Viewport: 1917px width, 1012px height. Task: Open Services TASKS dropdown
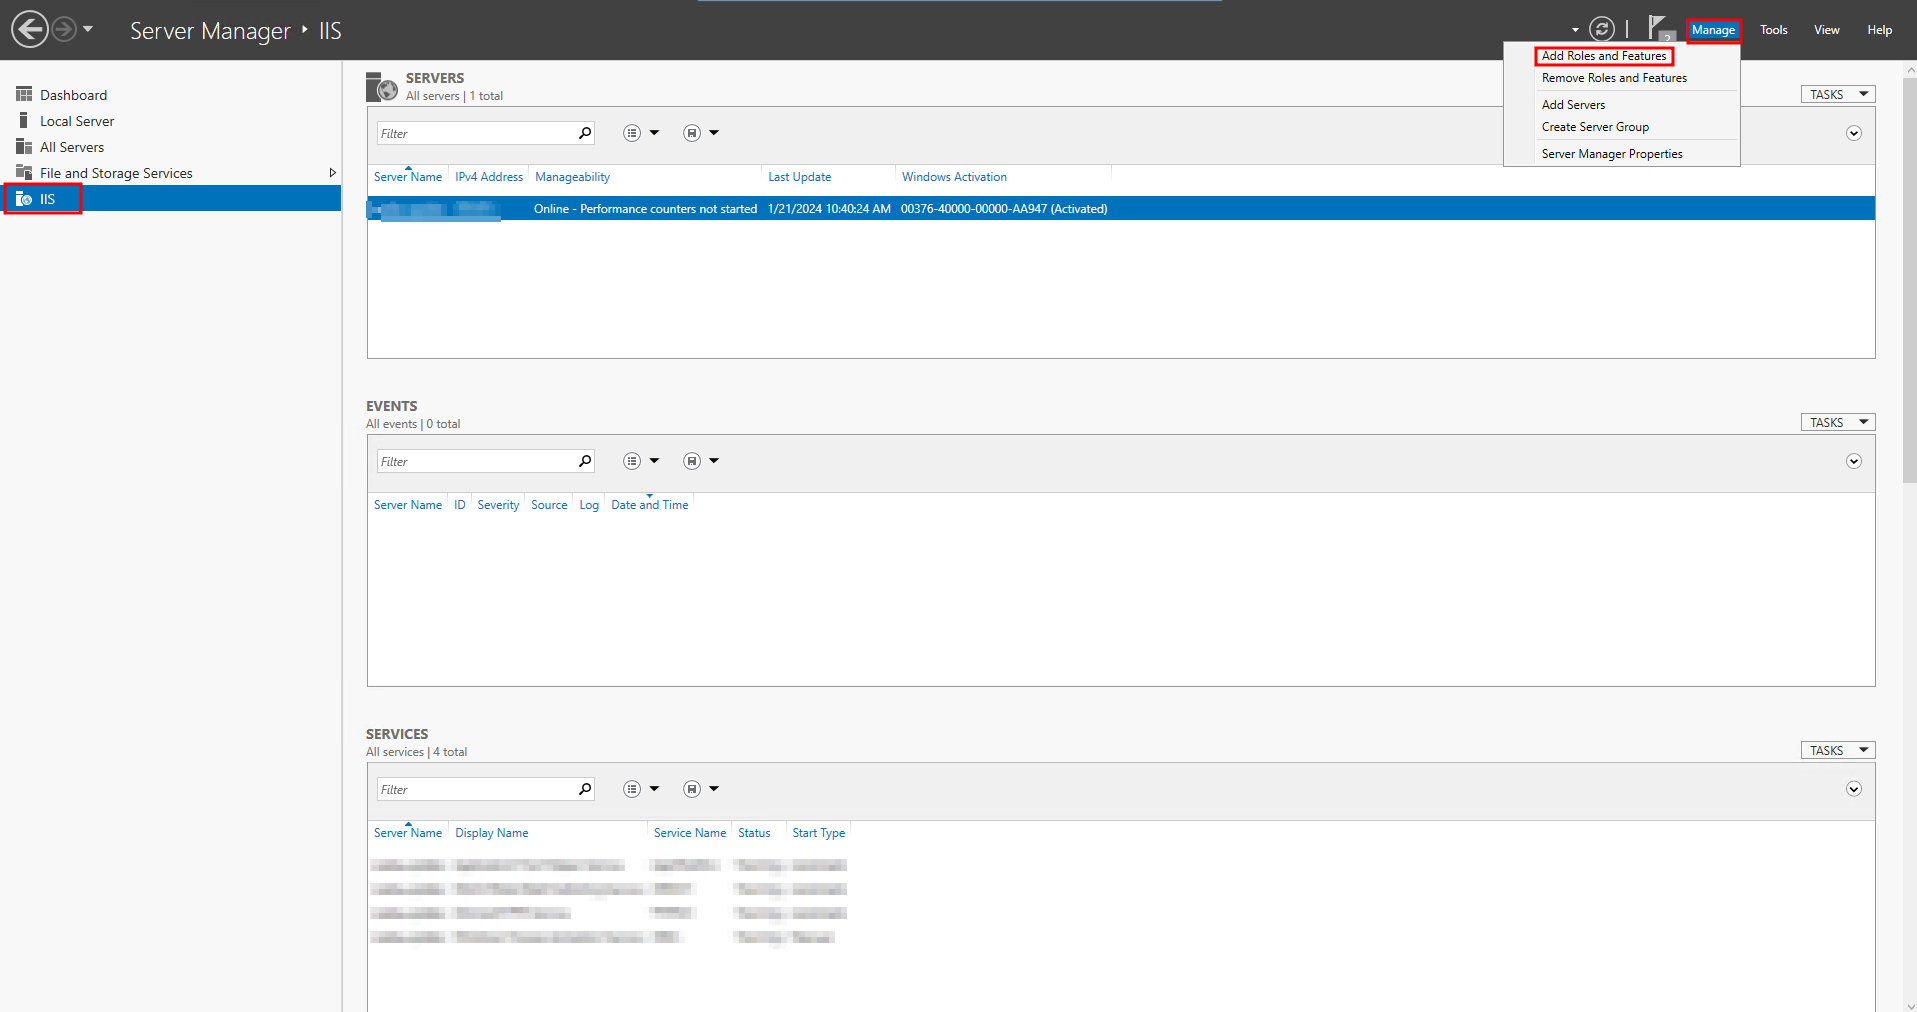pos(1838,750)
